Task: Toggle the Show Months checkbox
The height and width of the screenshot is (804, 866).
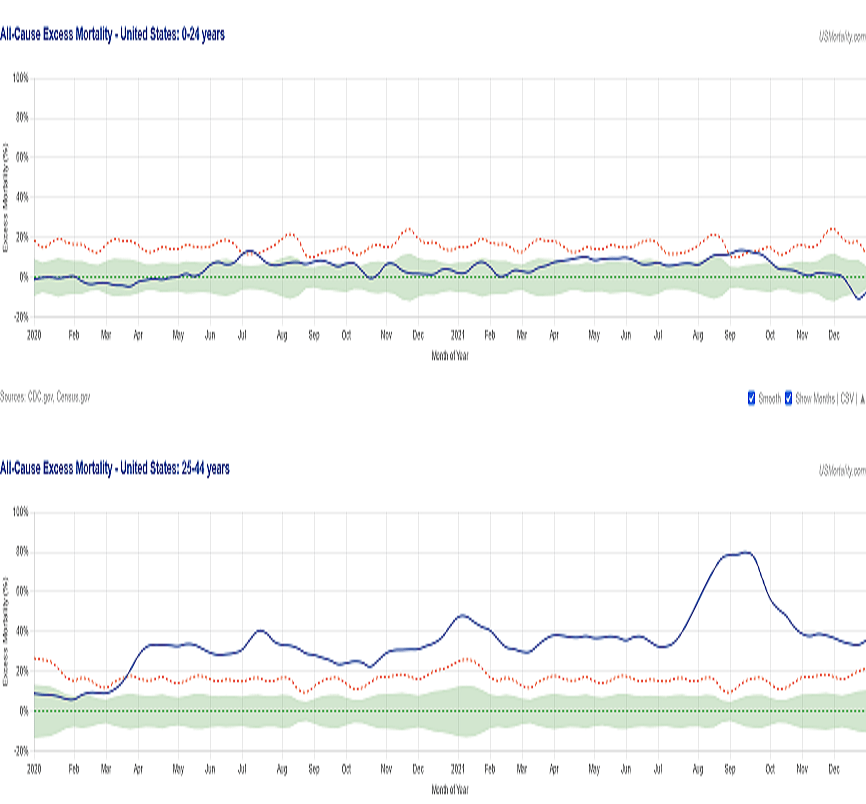Action: 789,398
